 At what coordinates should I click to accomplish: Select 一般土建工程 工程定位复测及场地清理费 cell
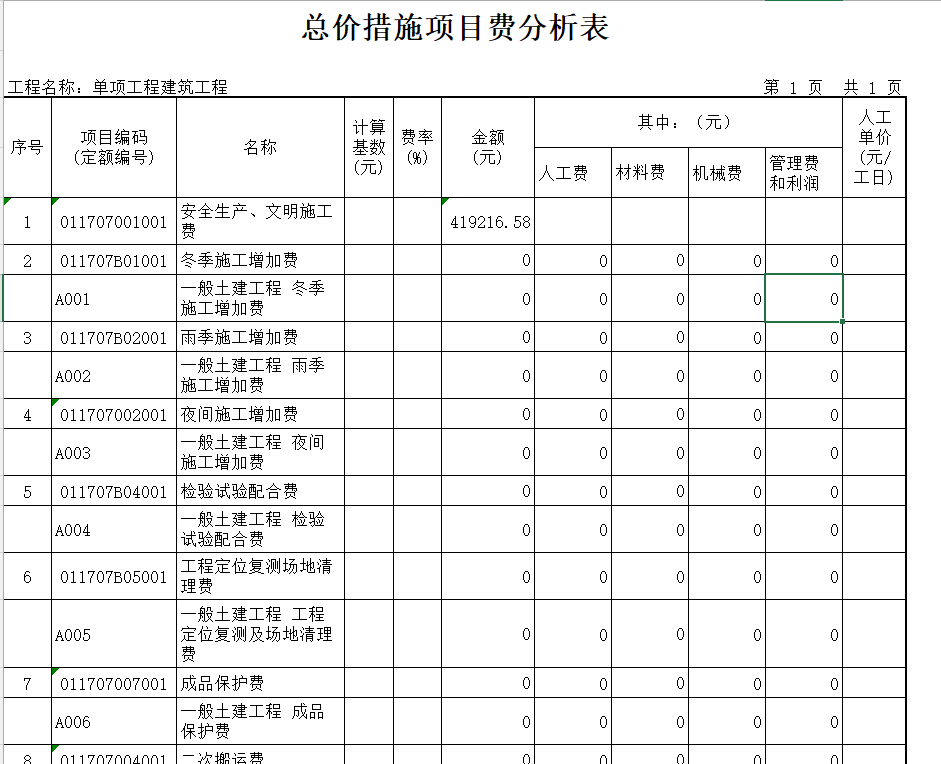260,634
